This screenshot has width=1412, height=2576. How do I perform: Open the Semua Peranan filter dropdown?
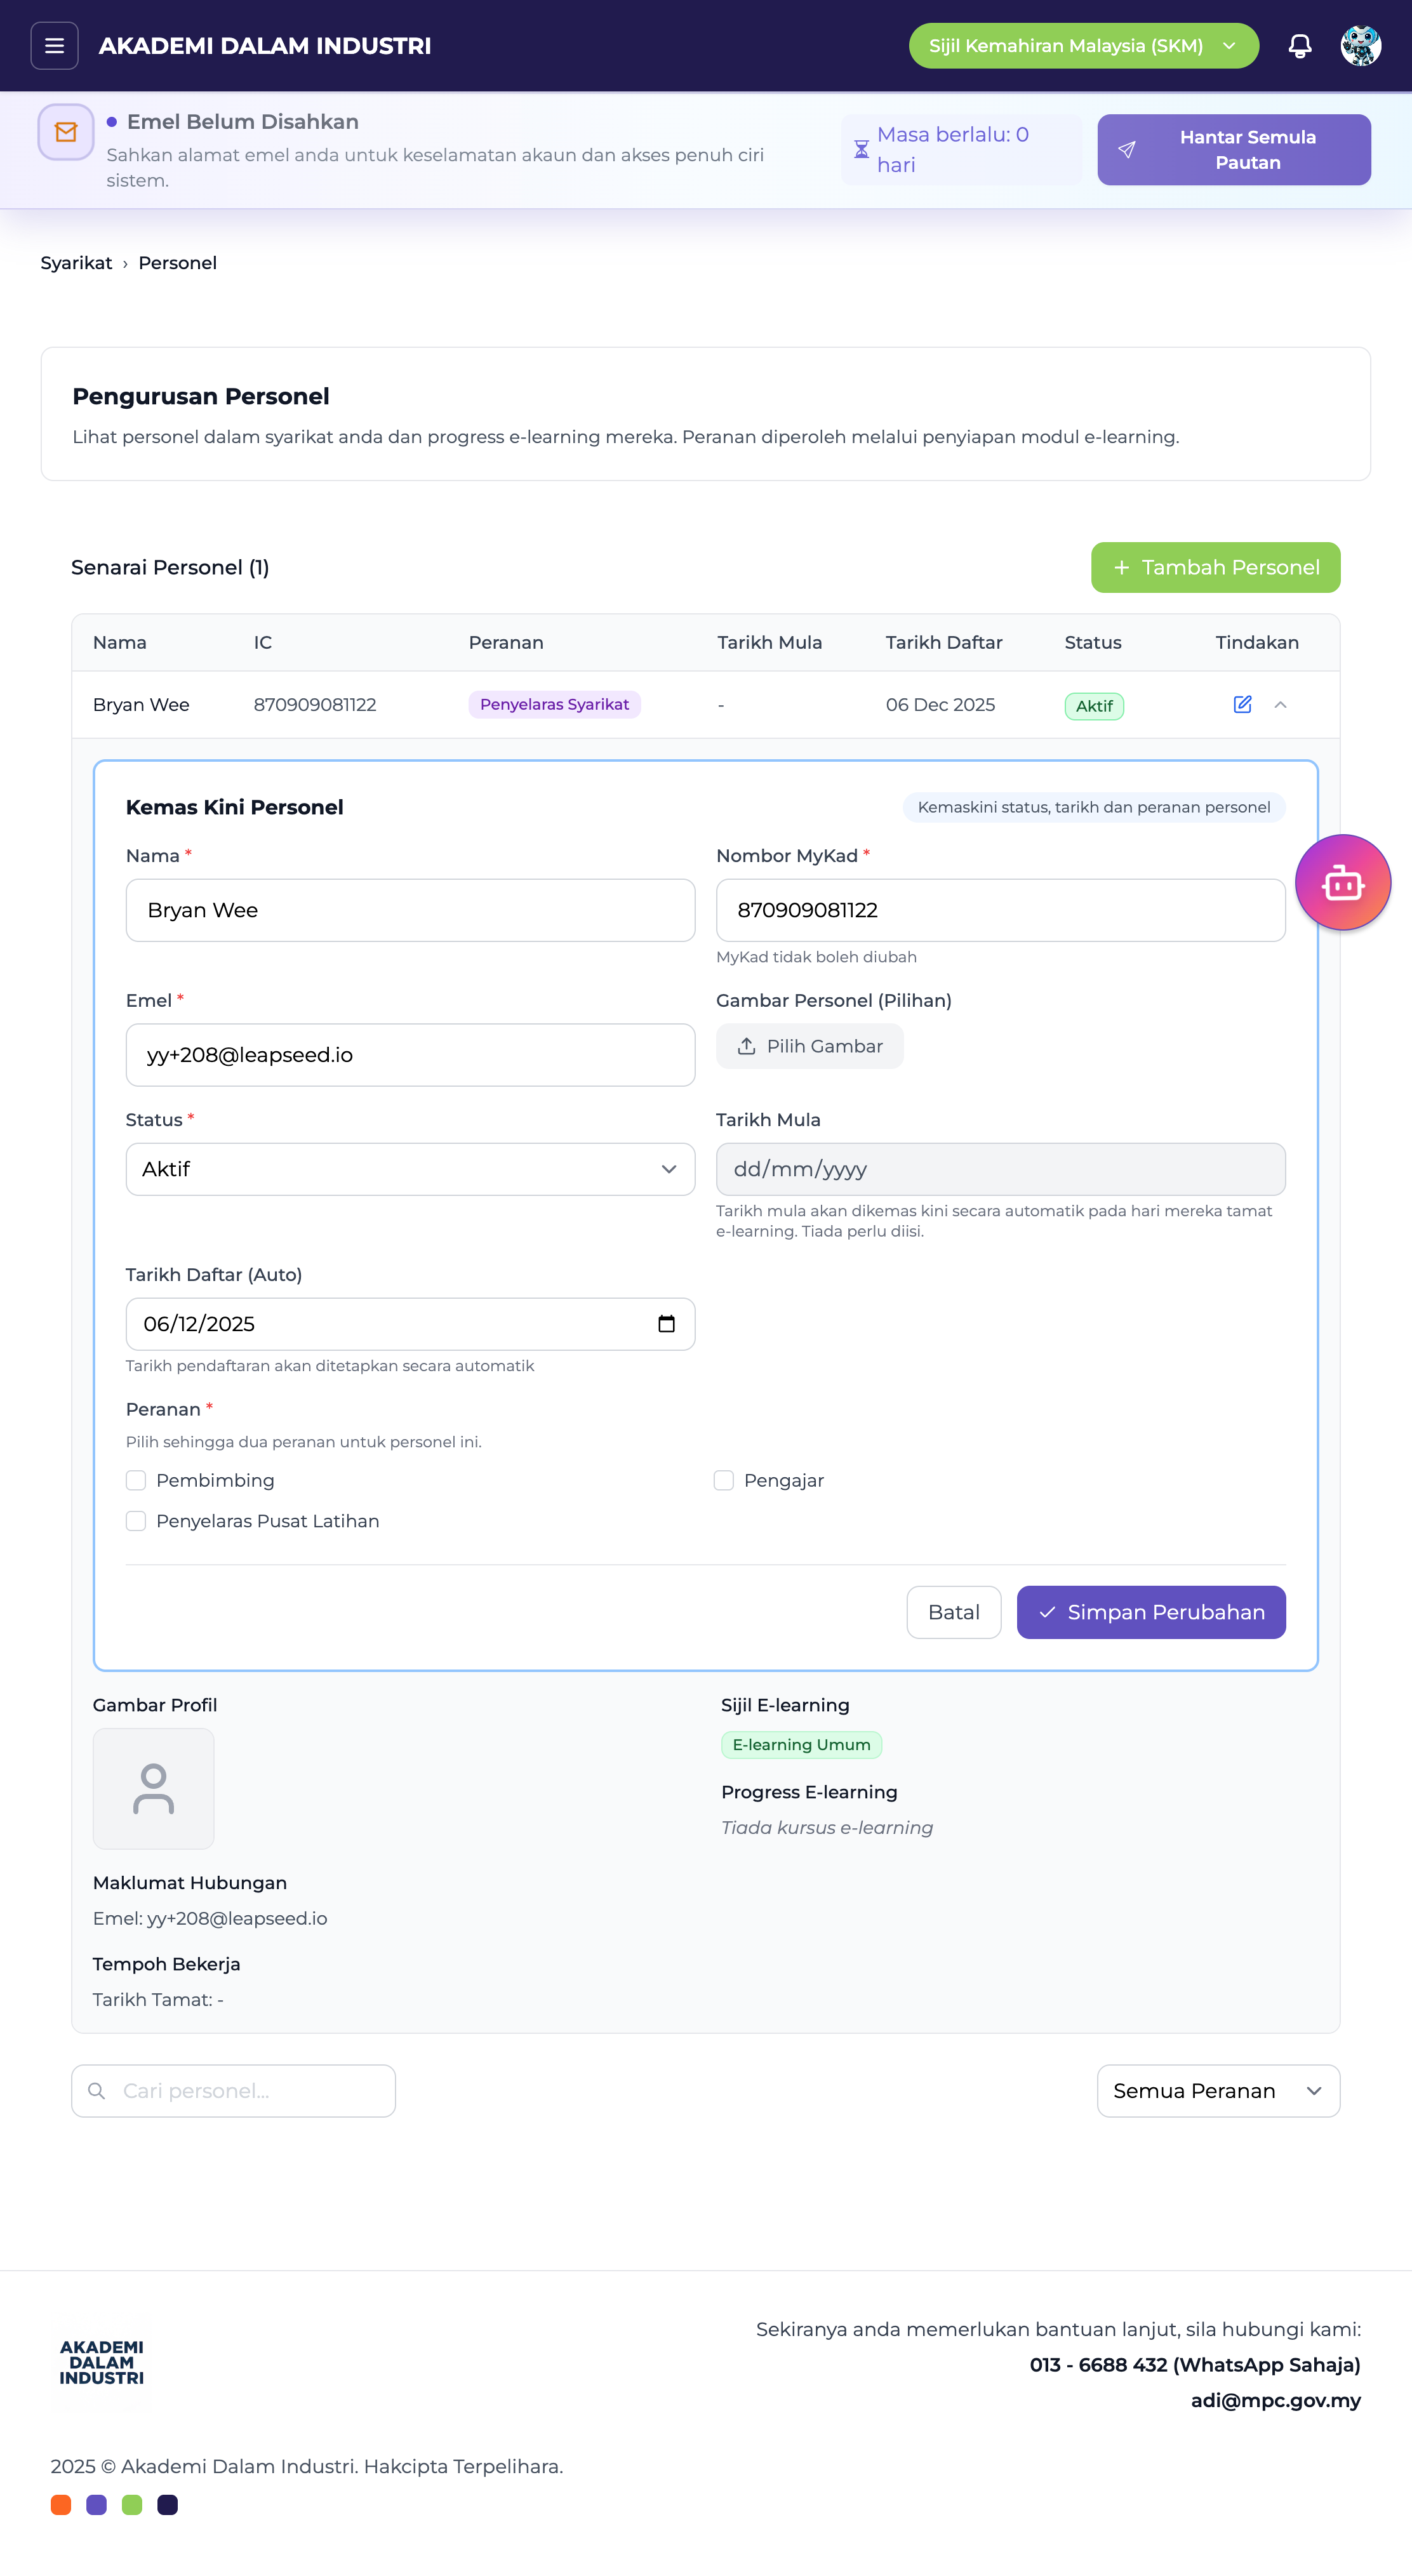tap(1217, 2091)
